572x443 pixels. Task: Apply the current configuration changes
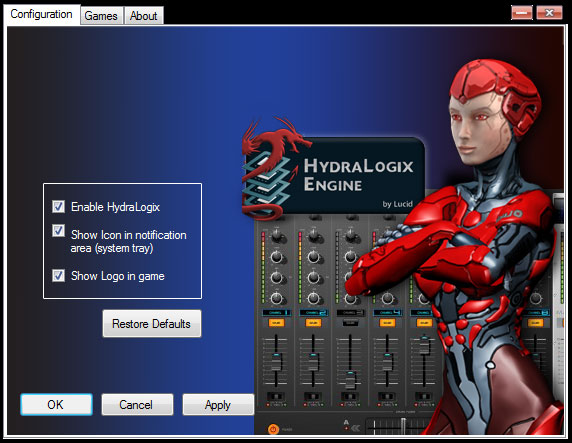click(218, 404)
